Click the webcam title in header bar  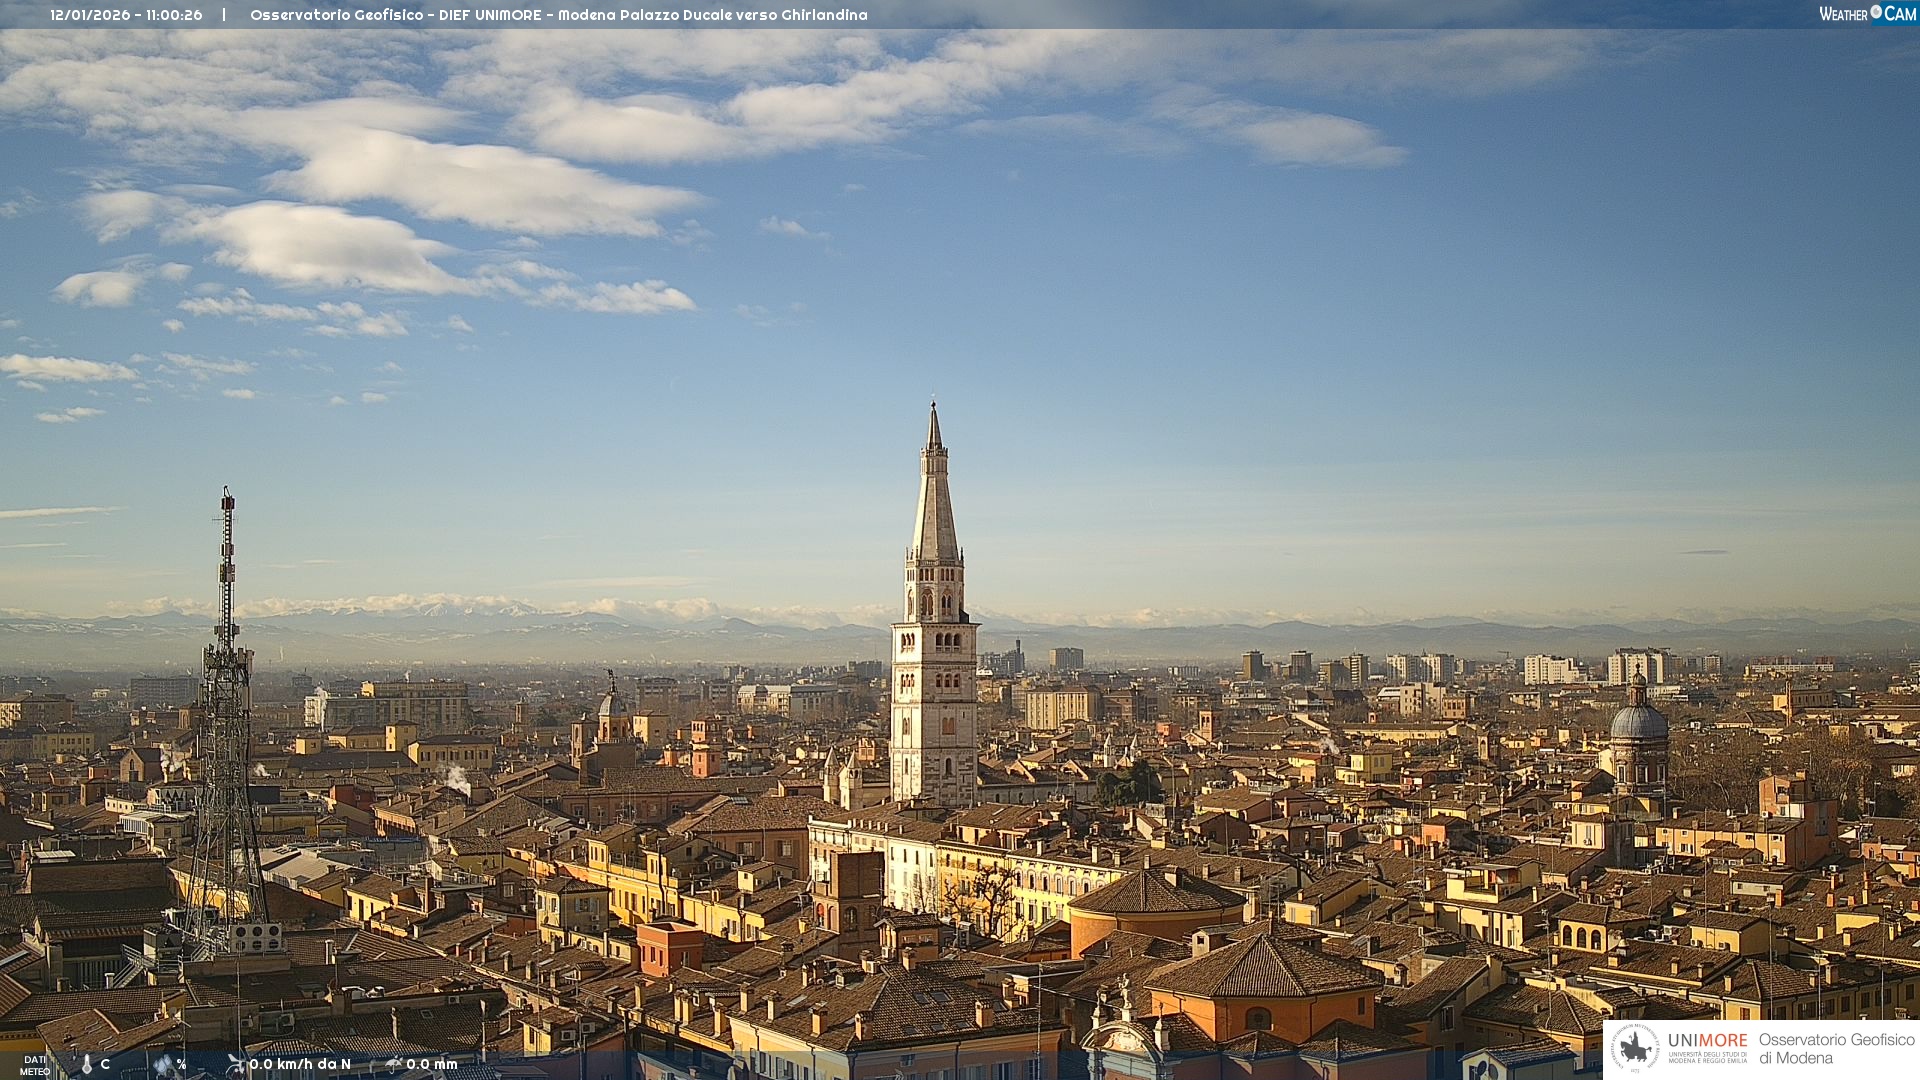click(x=558, y=15)
